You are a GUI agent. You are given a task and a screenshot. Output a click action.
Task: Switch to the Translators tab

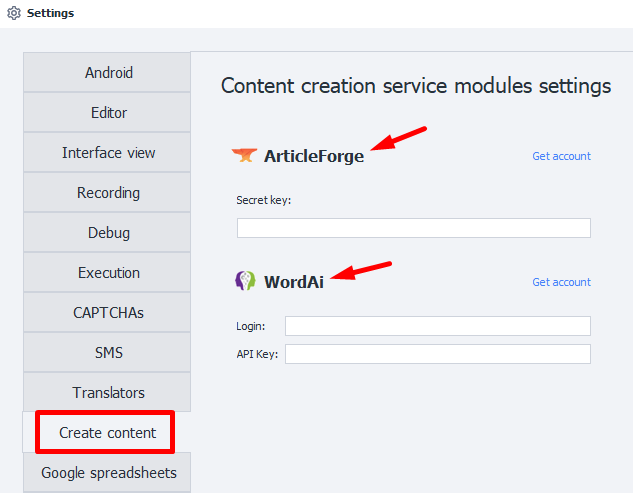108,393
